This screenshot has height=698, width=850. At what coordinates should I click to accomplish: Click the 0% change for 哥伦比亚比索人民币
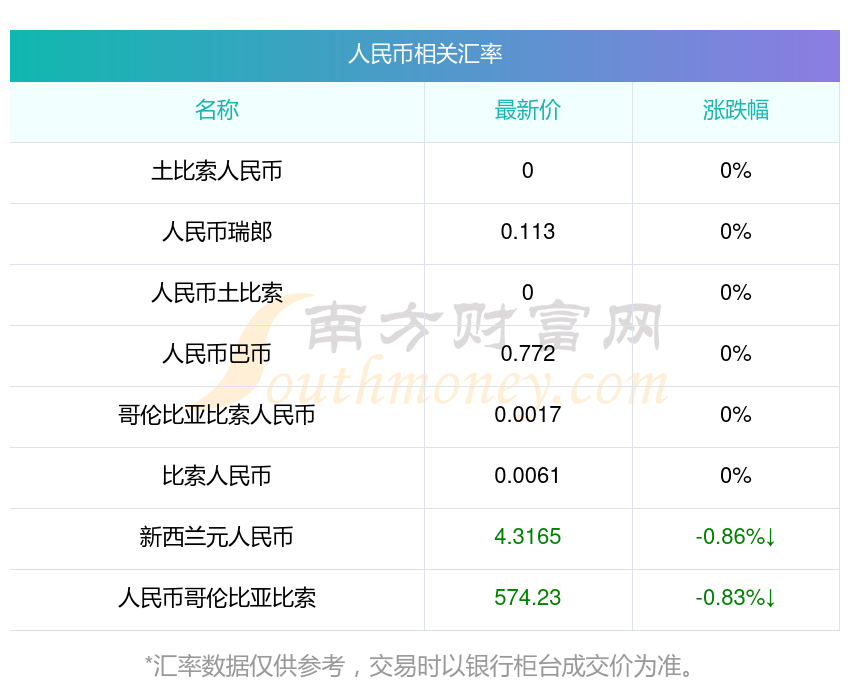(736, 415)
